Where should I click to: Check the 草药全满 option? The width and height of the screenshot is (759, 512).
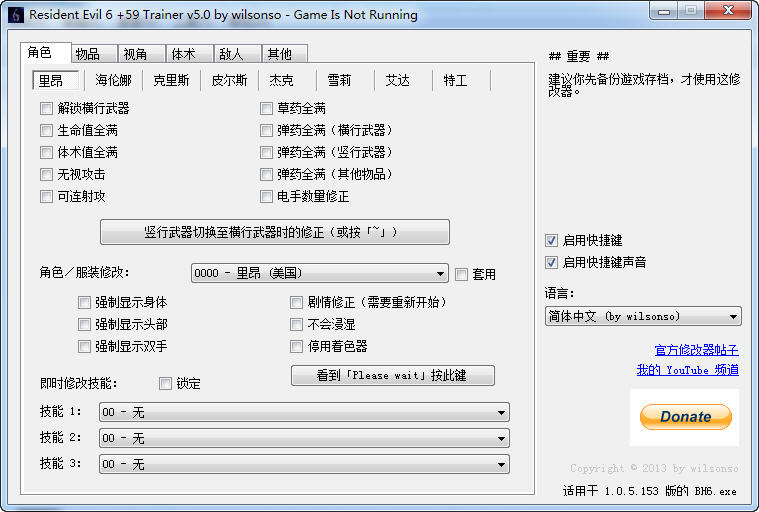point(266,108)
